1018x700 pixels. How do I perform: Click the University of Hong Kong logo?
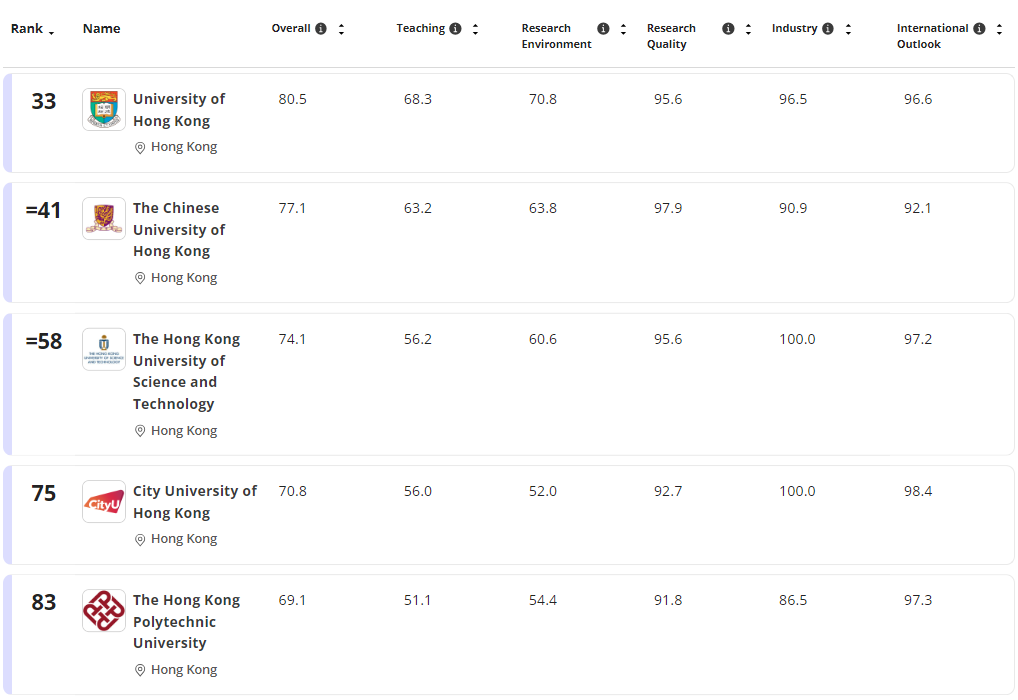pyautogui.click(x=104, y=109)
